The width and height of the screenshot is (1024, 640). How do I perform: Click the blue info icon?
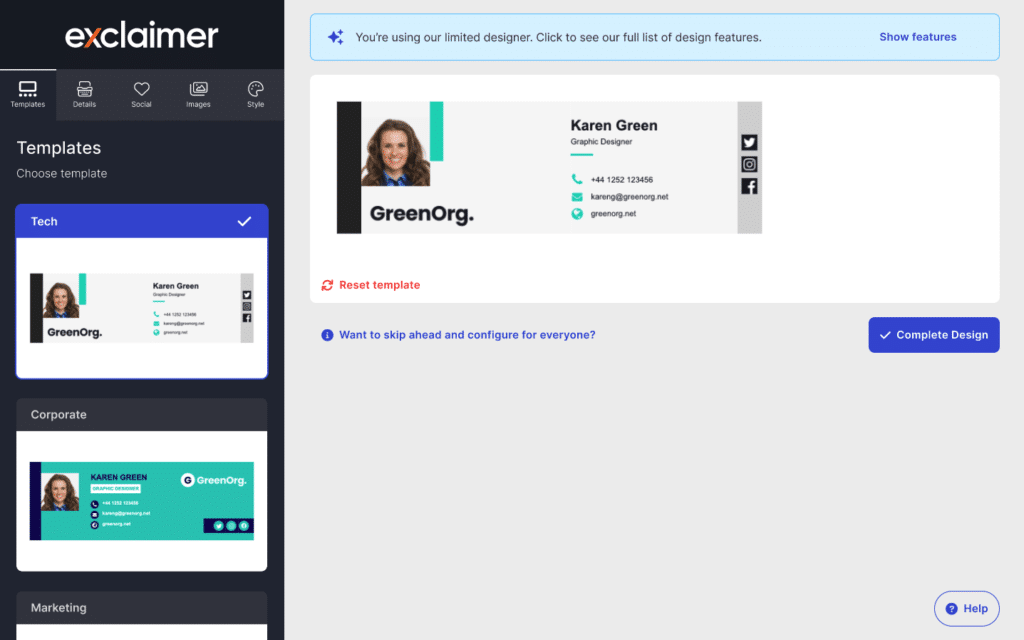(x=327, y=335)
